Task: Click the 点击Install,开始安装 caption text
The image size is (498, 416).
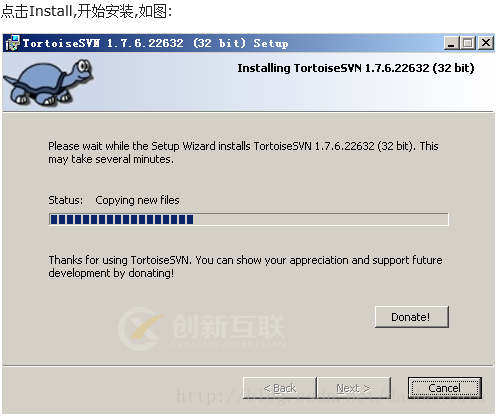Action: pyautogui.click(x=86, y=11)
